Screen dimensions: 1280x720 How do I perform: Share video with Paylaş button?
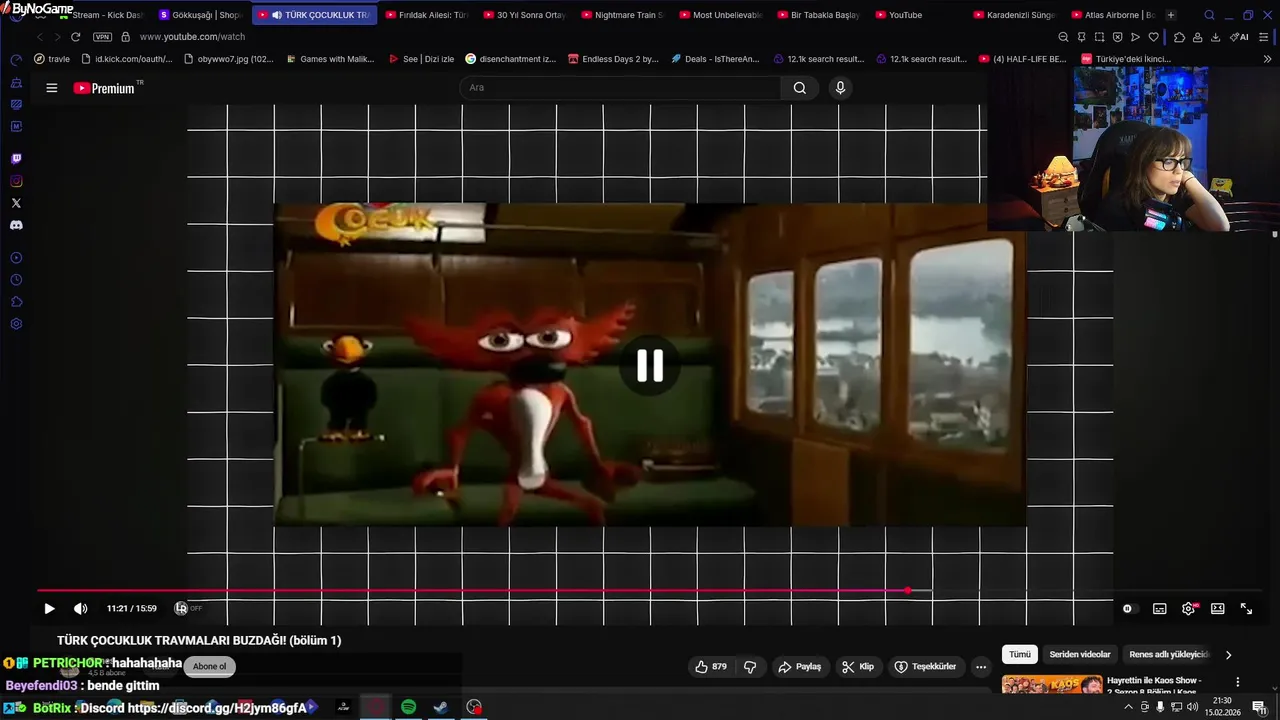(x=799, y=667)
